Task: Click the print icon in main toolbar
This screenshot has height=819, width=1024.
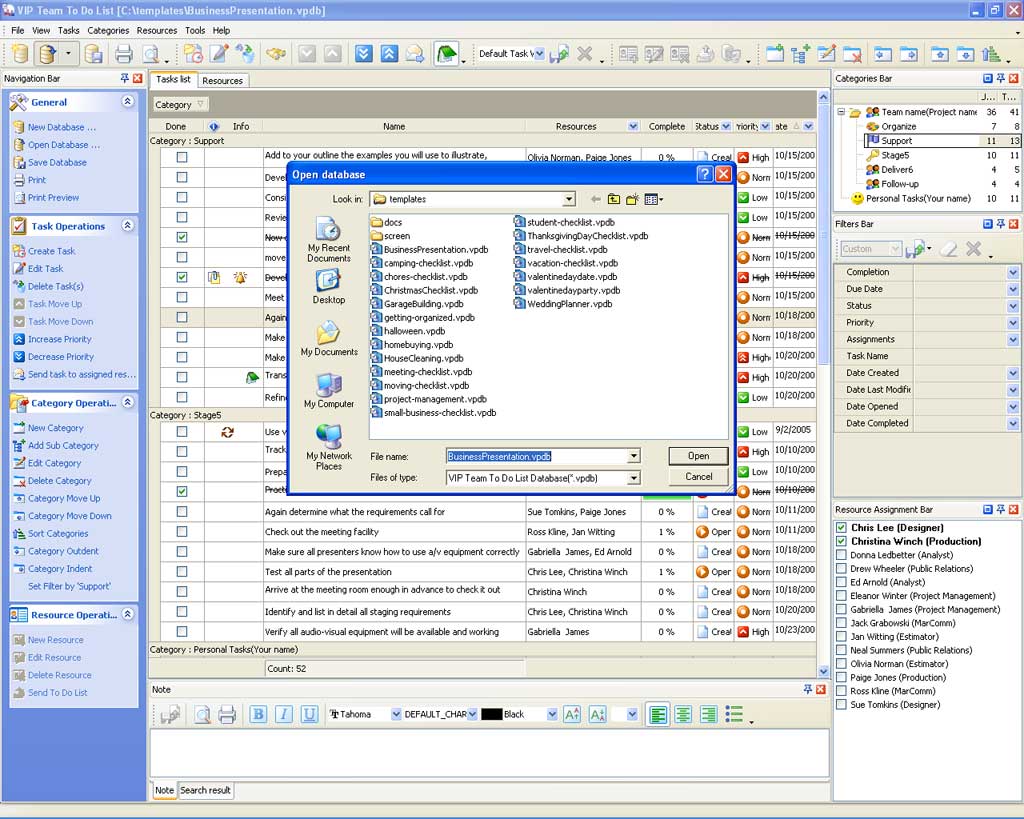Action: (x=123, y=54)
